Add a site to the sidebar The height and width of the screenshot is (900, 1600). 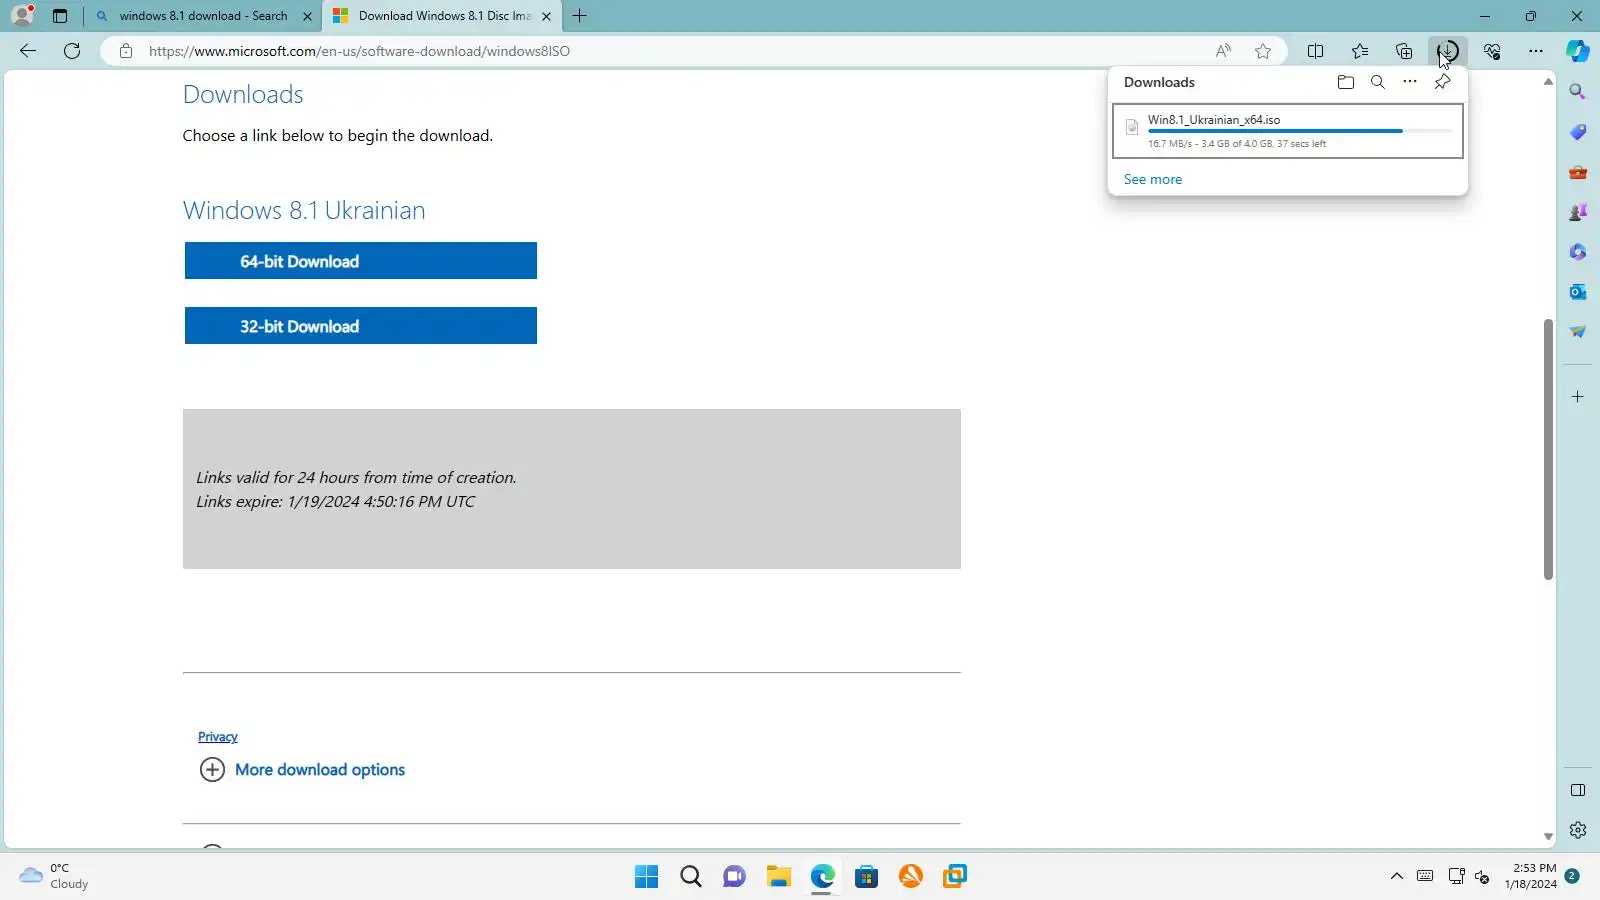point(1578,397)
